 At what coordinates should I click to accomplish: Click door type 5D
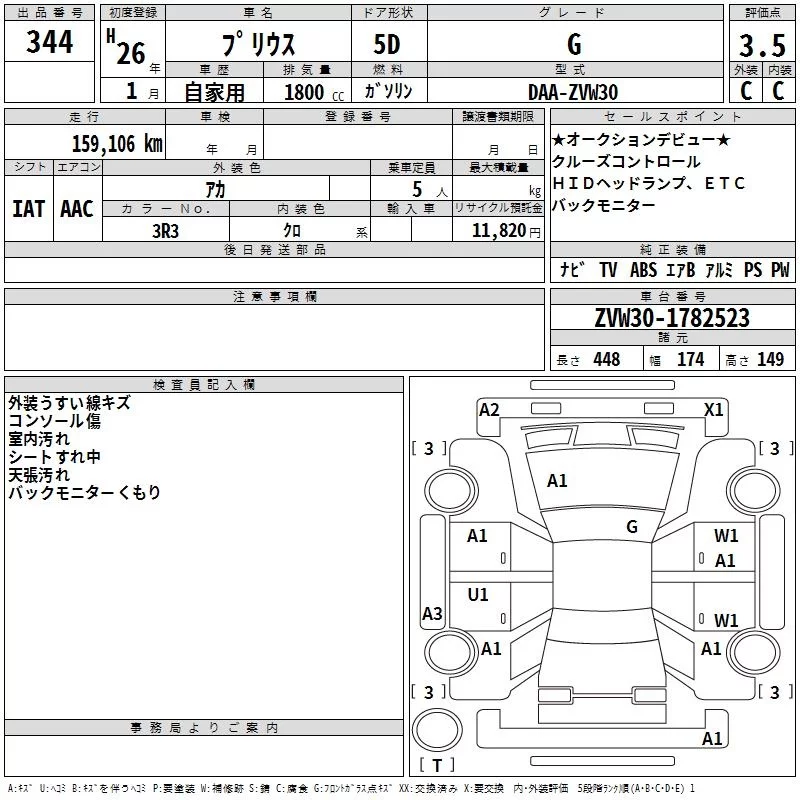coord(387,44)
